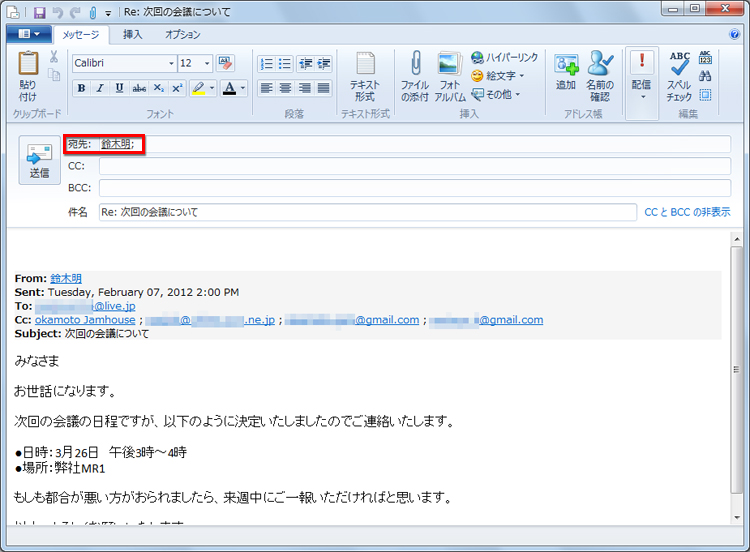Toggle Subscript formatting
The width and height of the screenshot is (750, 552).
[x=158, y=88]
